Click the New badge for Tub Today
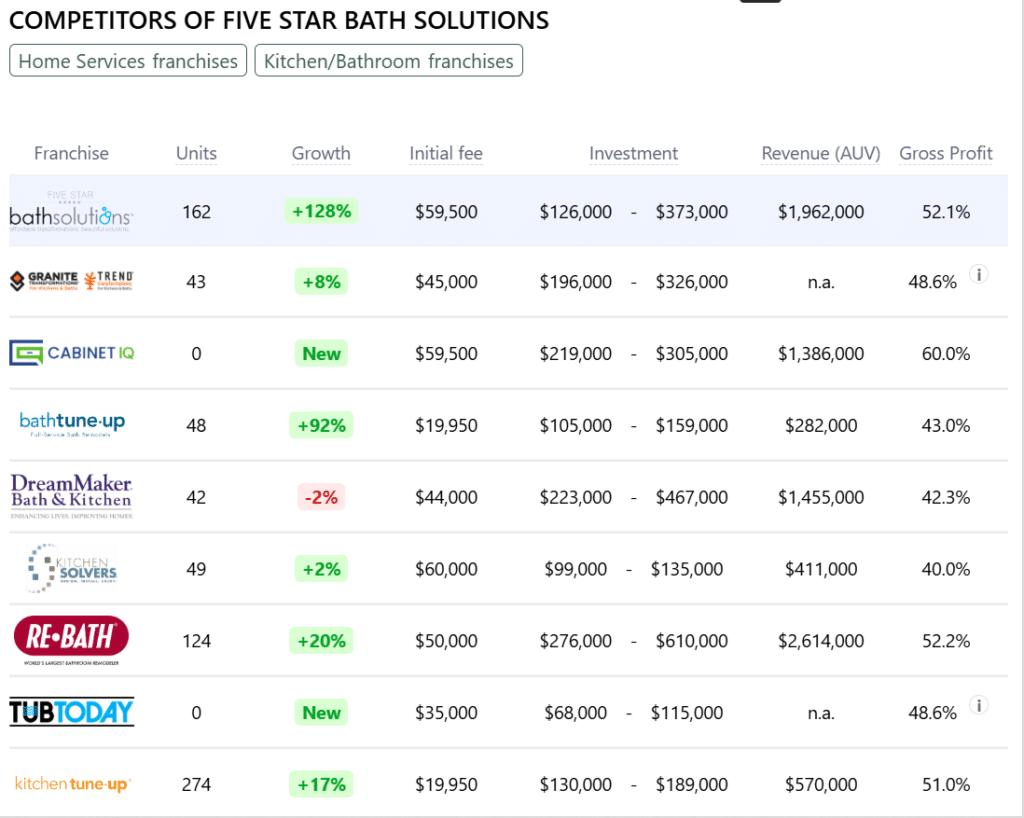Image resolution: width=1024 pixels, height=818 pixels. tap(321, 713)
